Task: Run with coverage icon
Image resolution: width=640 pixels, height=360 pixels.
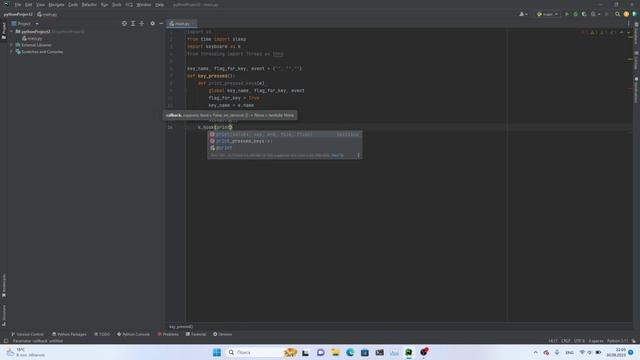Action: pos(584,14)
